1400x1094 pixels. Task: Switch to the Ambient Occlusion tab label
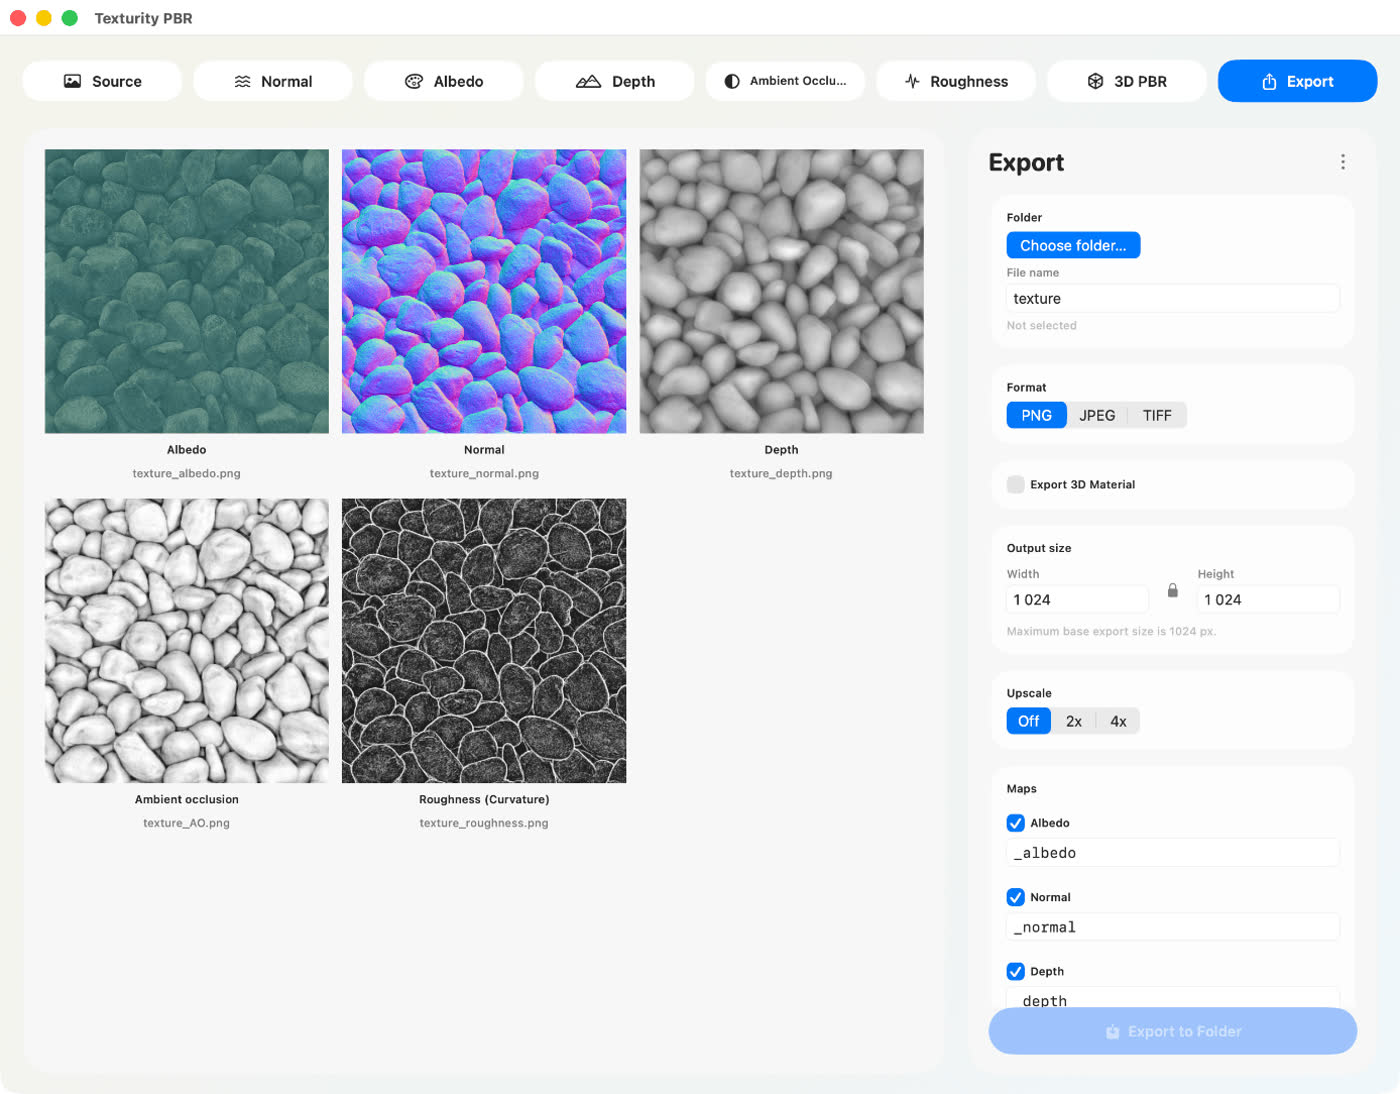(x=798, y=81)
